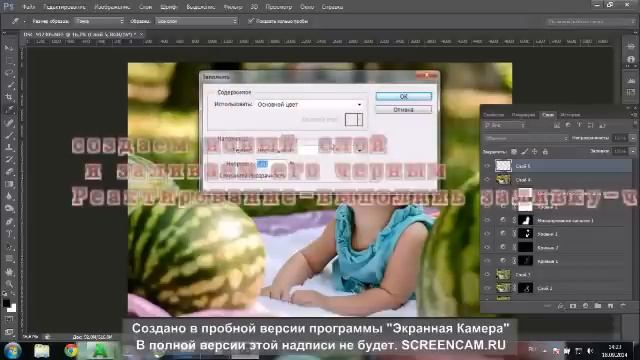Select the Hand tool

(x=9, y=271)
